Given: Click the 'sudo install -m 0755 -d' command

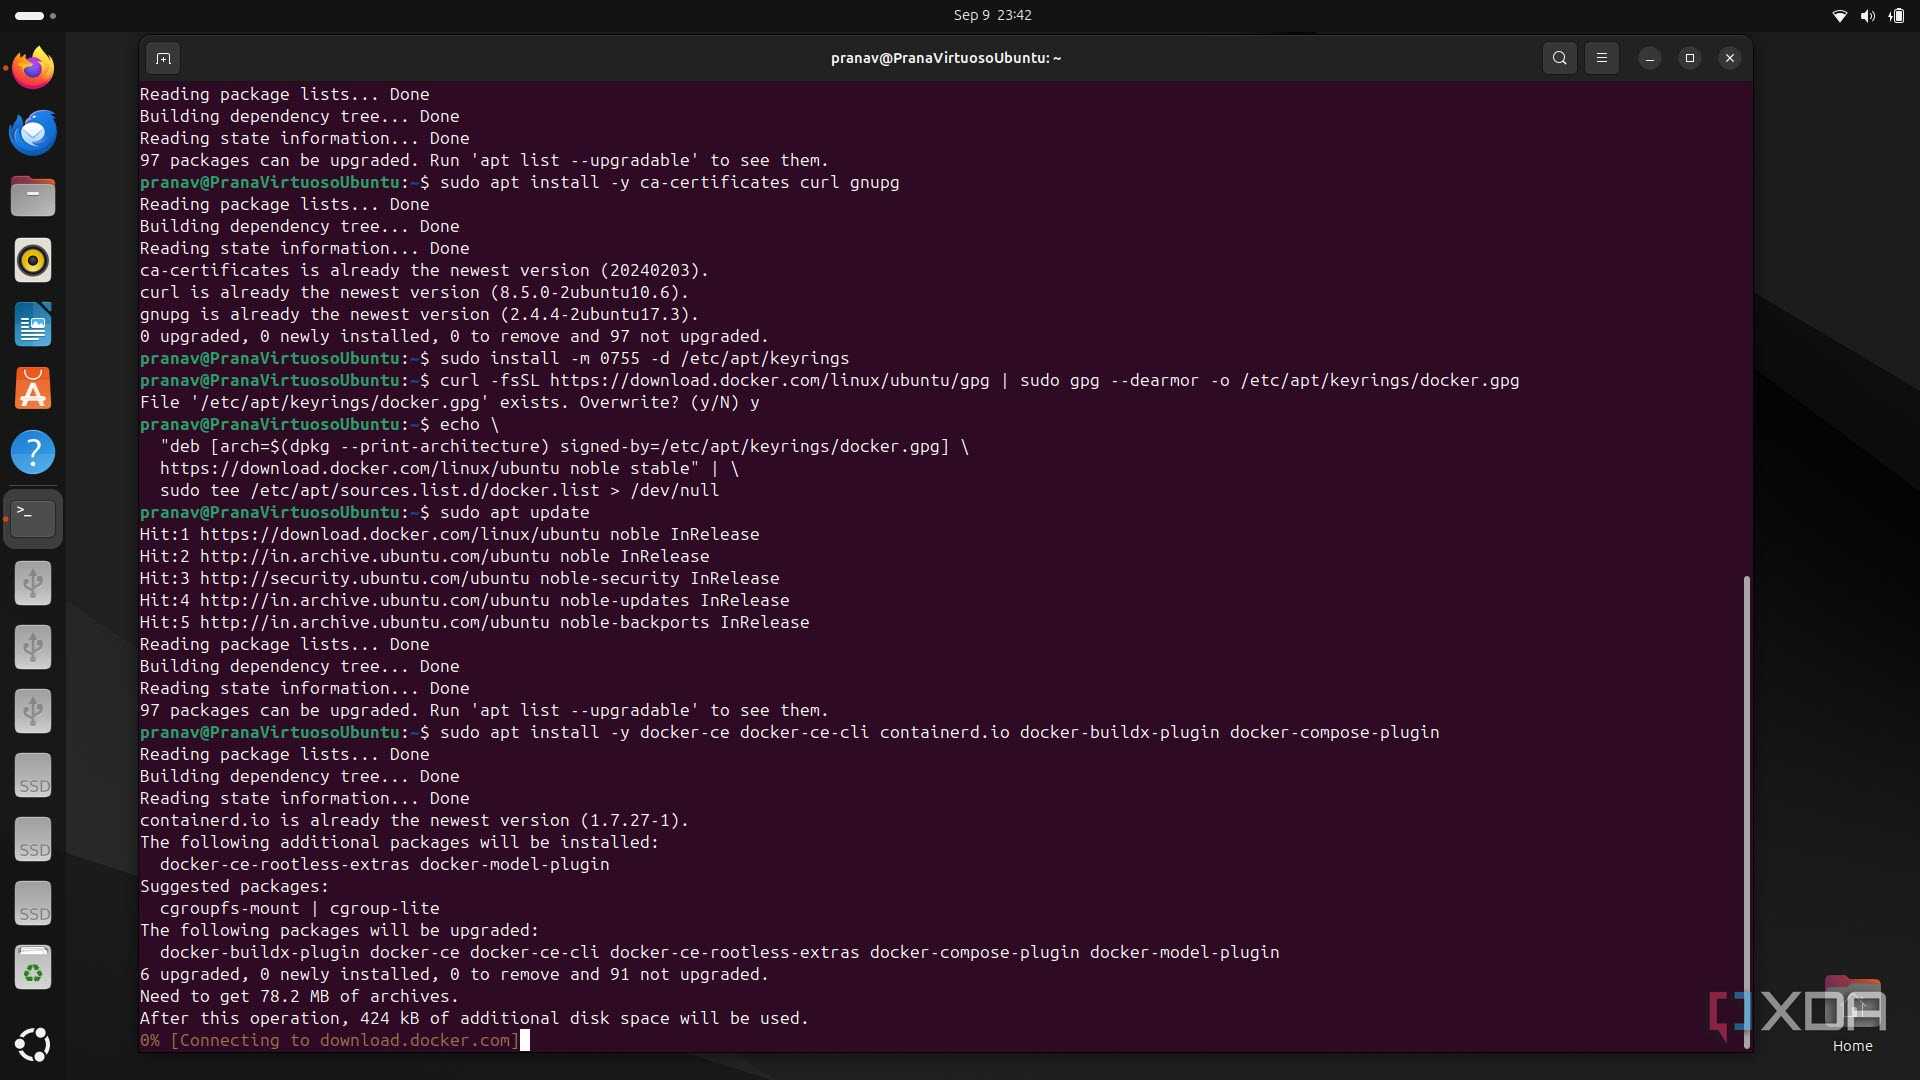Looking at the screenshot, I should (494, 358).
